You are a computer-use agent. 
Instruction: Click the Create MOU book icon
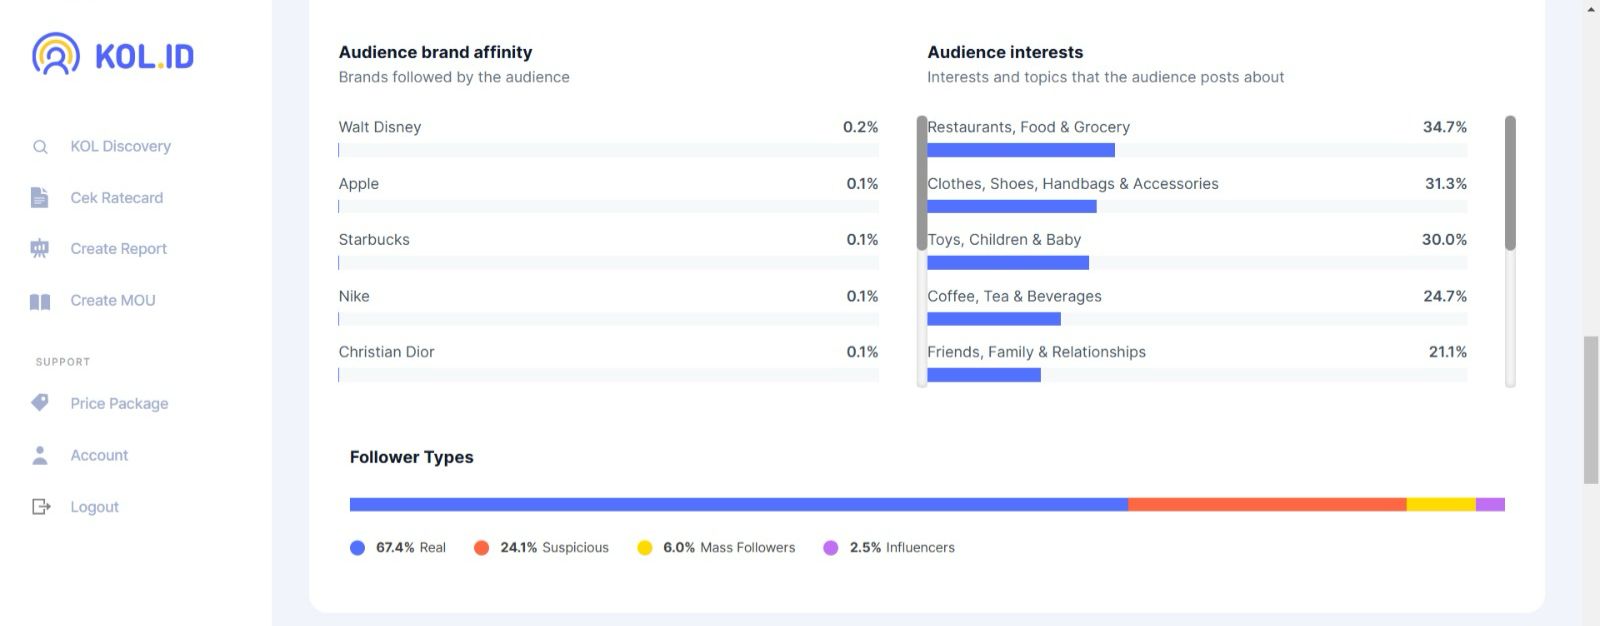pyautogui.click(x=40, y=301)
